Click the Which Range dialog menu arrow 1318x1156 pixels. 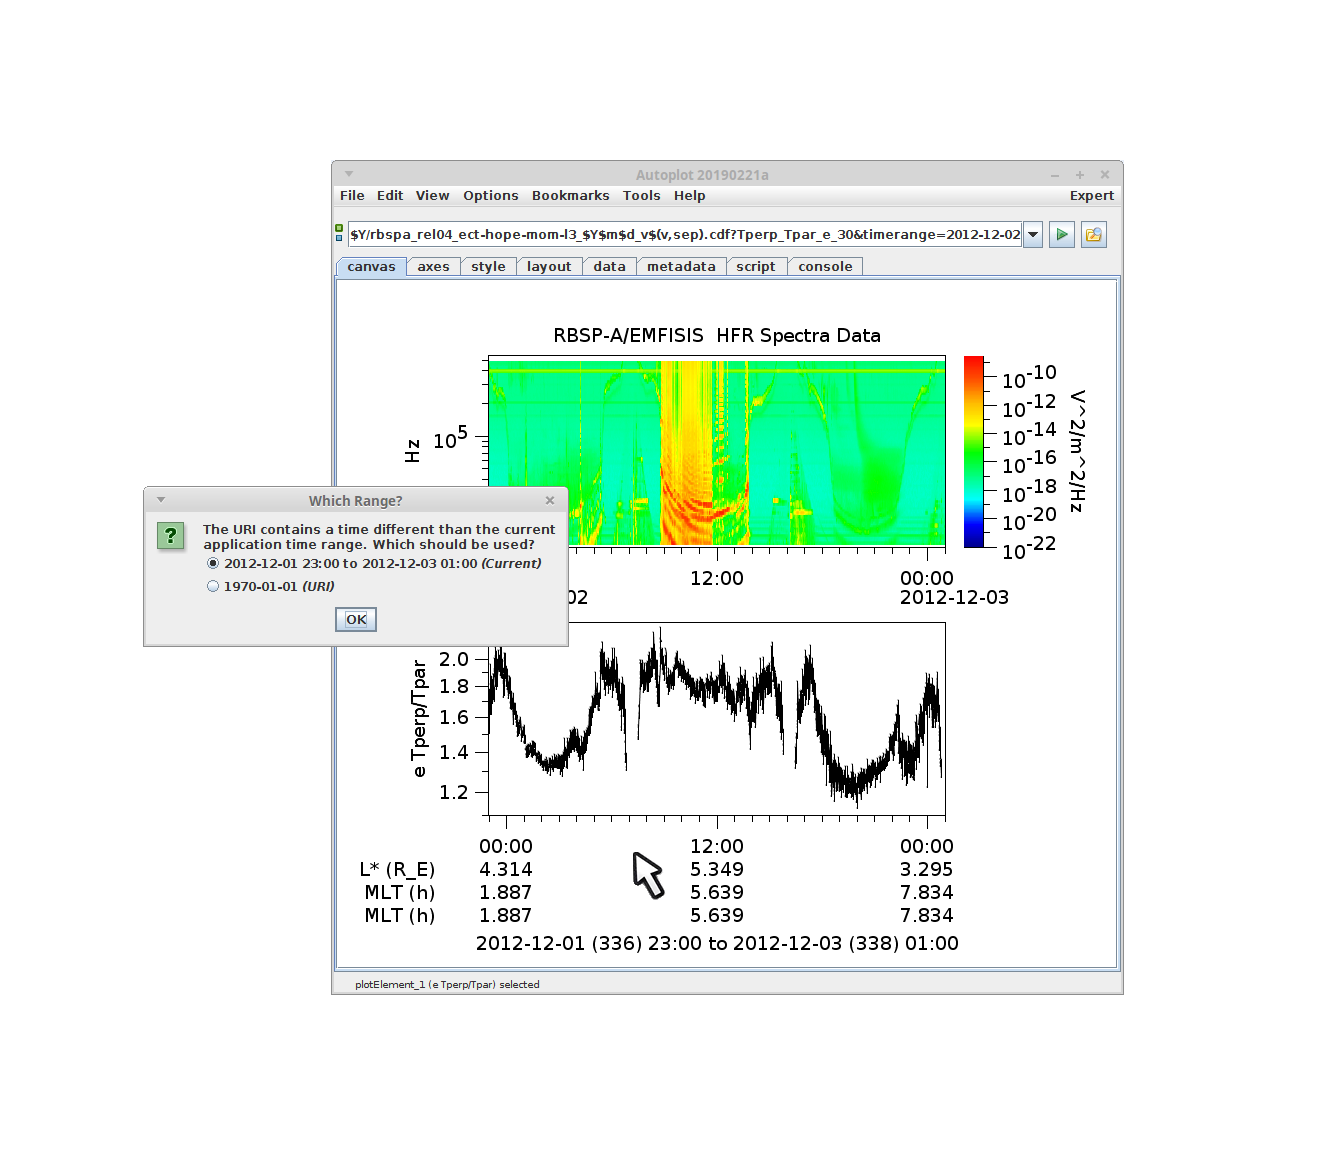click(161, 500)
